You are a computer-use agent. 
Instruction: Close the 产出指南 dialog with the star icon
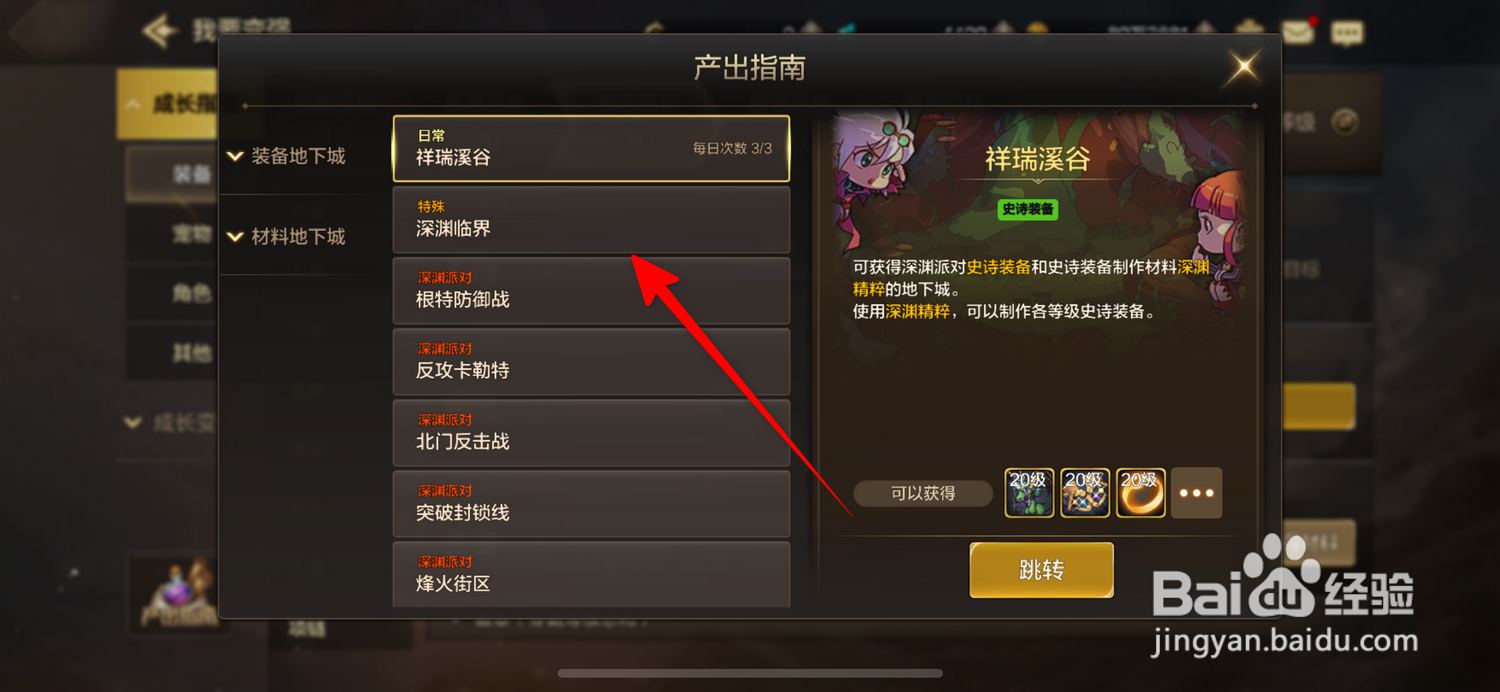tap(1245, 68)
